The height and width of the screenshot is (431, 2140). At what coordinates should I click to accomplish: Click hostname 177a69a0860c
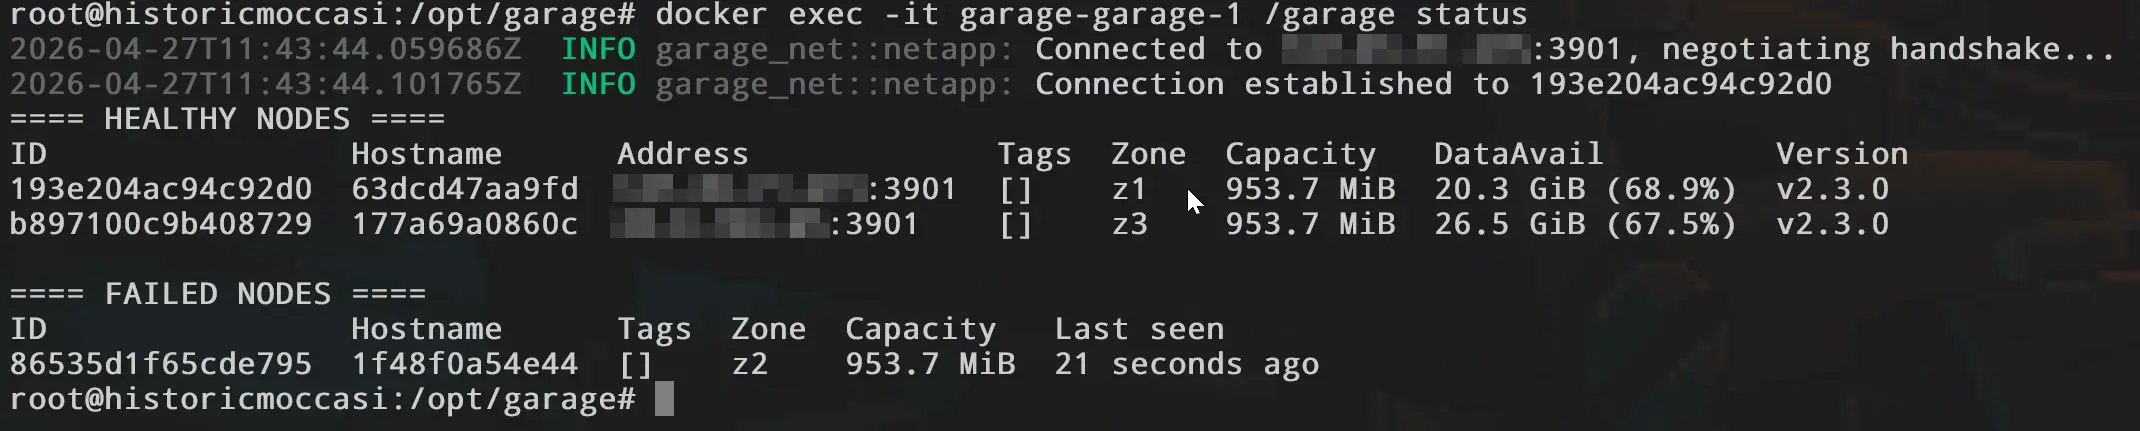465,224
